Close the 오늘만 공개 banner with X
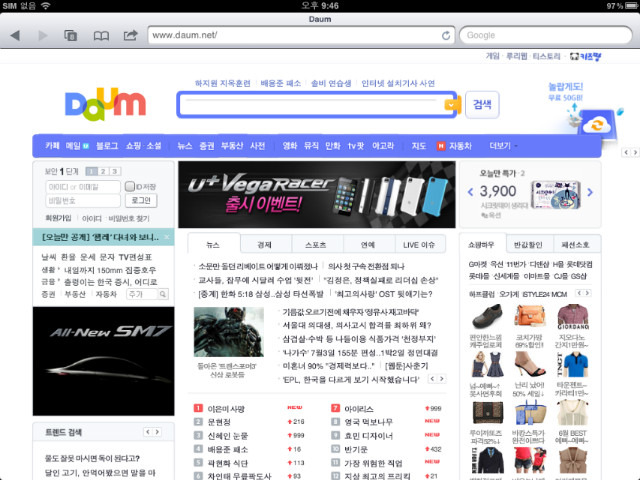Image resolution: width=640 pixels, height=480 pixels. (167, 237)
